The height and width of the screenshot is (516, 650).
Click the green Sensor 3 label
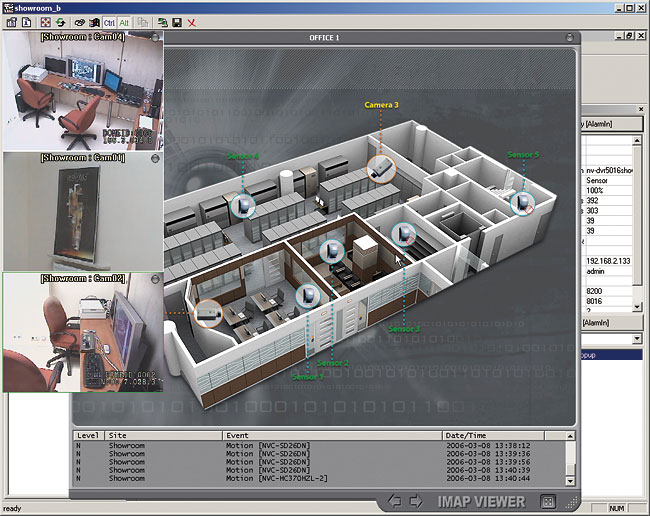(x=404, y=329)
